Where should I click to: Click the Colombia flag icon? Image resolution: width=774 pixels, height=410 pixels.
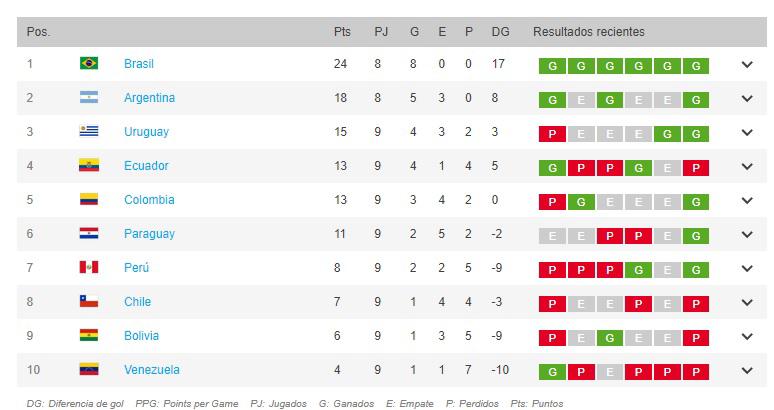click(88, 200)
